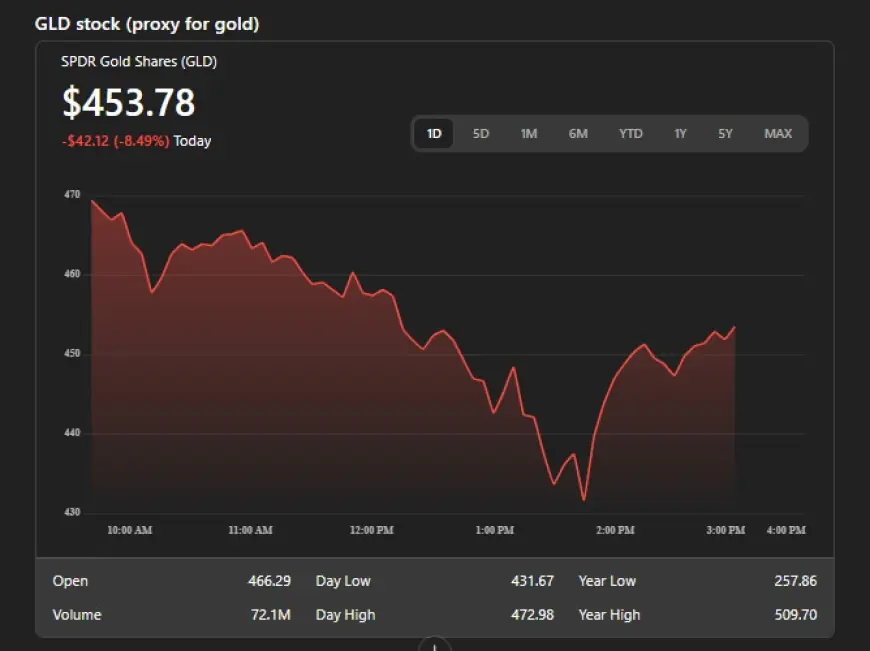Screen dimensions: 870x651
Task: Click the GLD stock (proxy for gold) heading
Action: tap(147, 24)
